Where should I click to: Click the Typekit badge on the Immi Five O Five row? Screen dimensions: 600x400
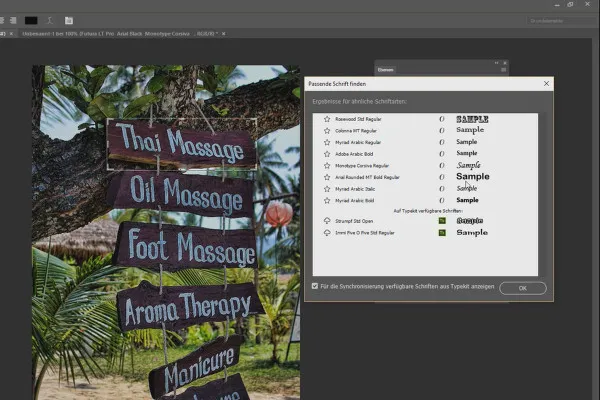(x=442, y=233)
